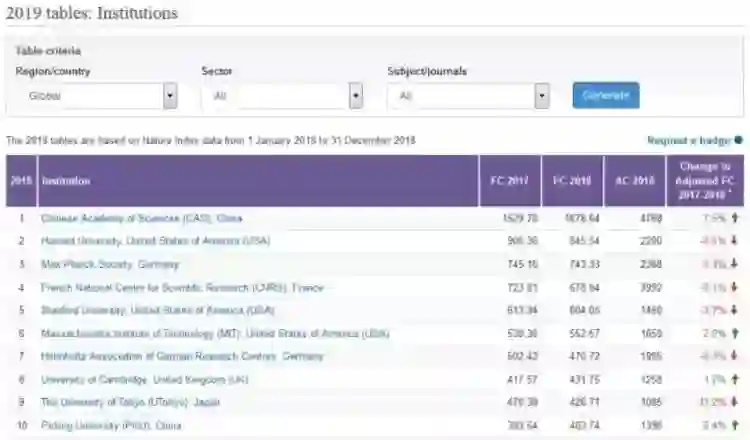
Task: Click the up arrow in the Peking University row
Action: tap(735, 425)
